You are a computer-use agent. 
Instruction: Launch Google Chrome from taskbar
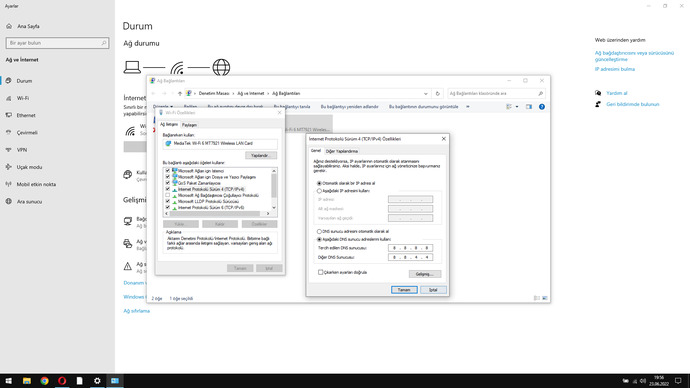(x=44, y=381)
